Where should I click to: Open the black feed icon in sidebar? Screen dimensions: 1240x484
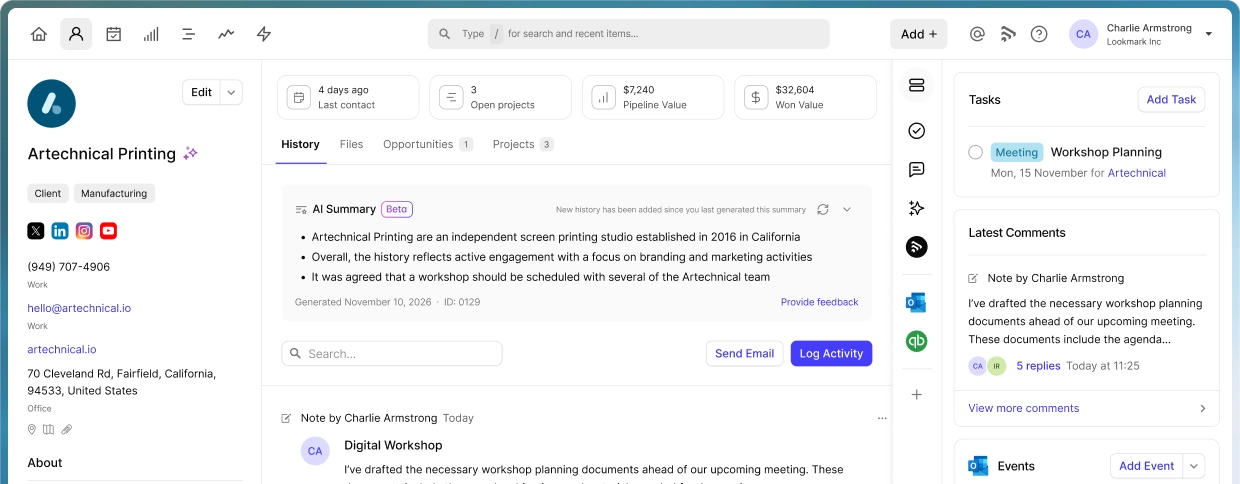coord(916,247)
